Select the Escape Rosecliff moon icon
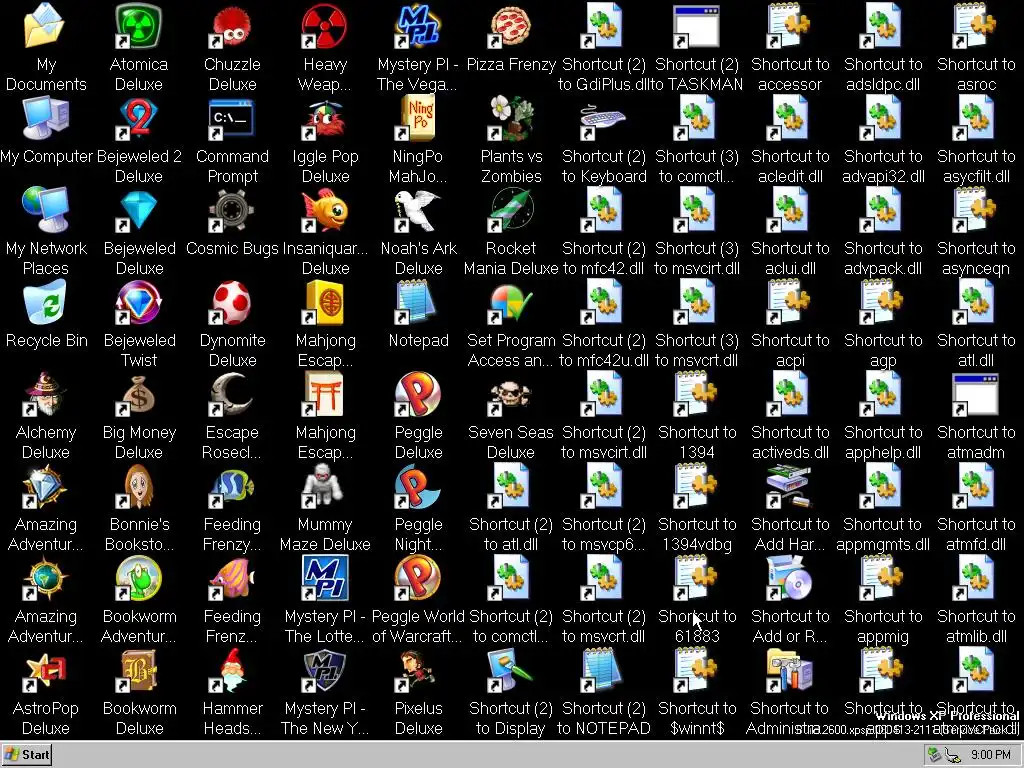 232,394
